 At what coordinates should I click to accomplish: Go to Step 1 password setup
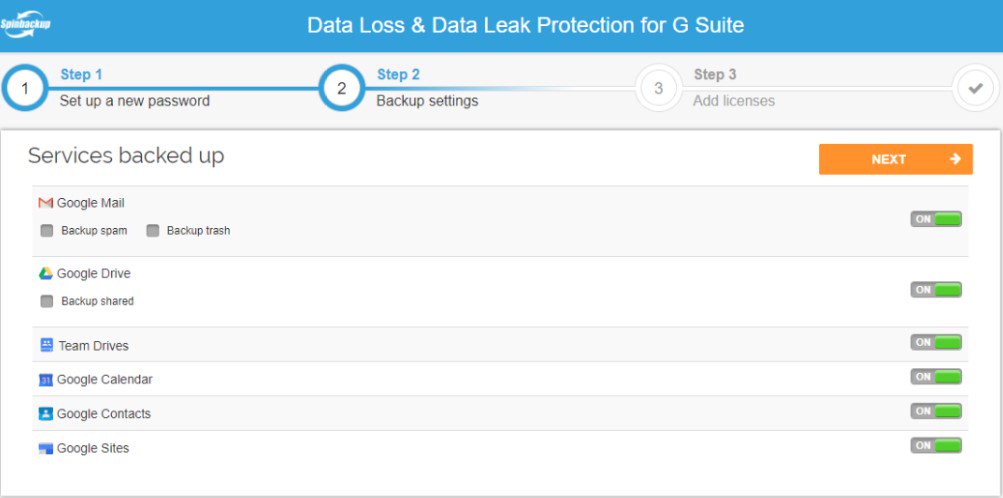(x=25, y=88)
